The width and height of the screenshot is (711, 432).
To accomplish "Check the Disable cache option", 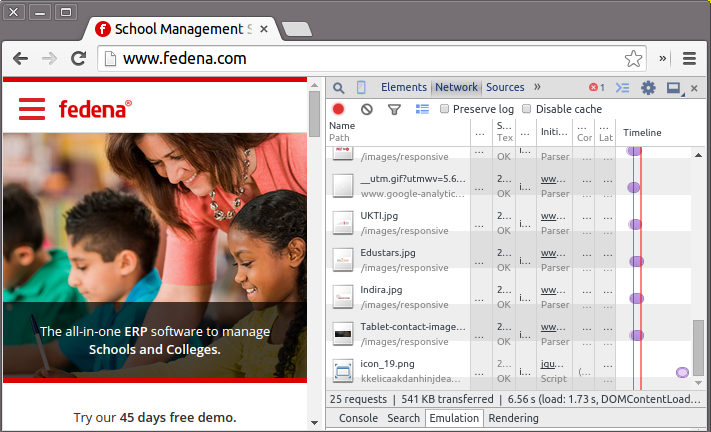I will coord(527,109).
